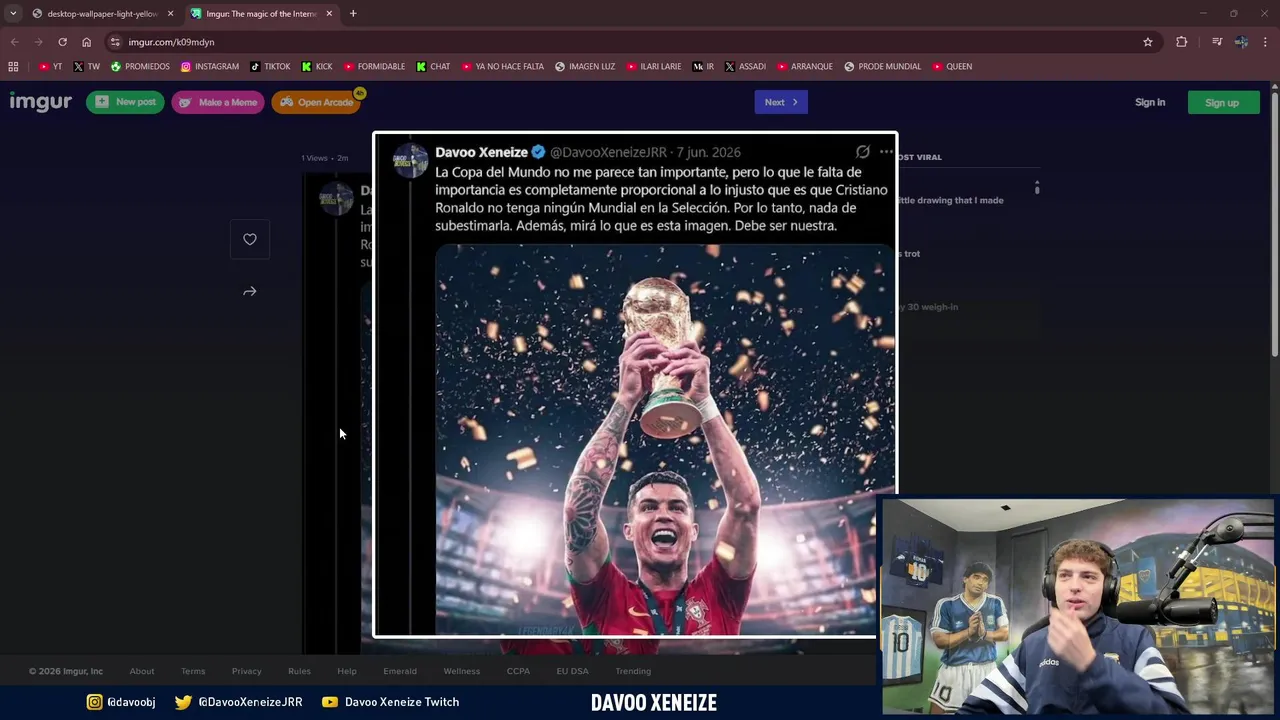Viewport: 1280px width, 720px height.
Task: Open the apps grid in bookmarks bar
Action: 13,67
